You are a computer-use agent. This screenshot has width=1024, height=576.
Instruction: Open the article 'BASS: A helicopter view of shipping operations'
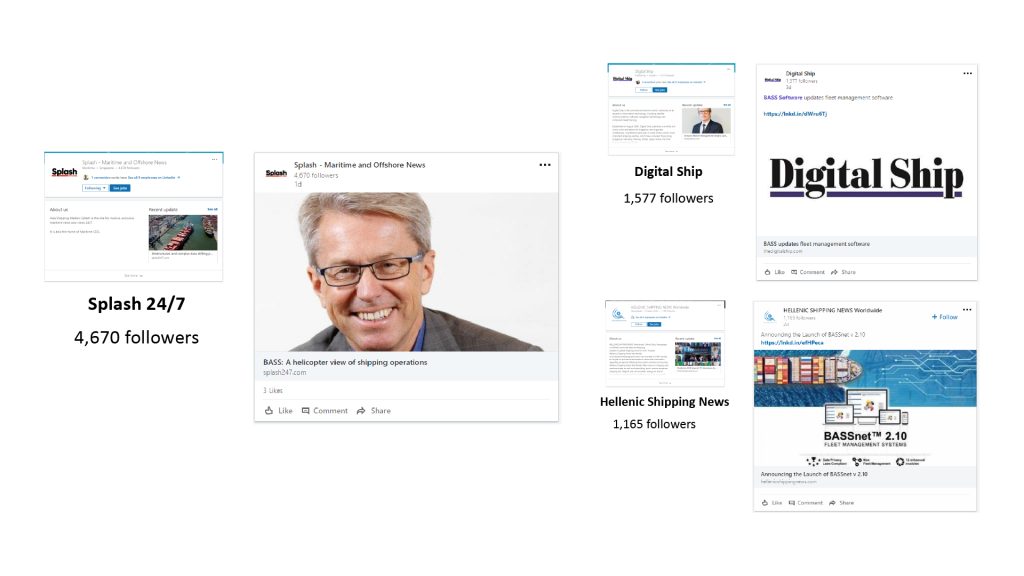click(346, 362)
